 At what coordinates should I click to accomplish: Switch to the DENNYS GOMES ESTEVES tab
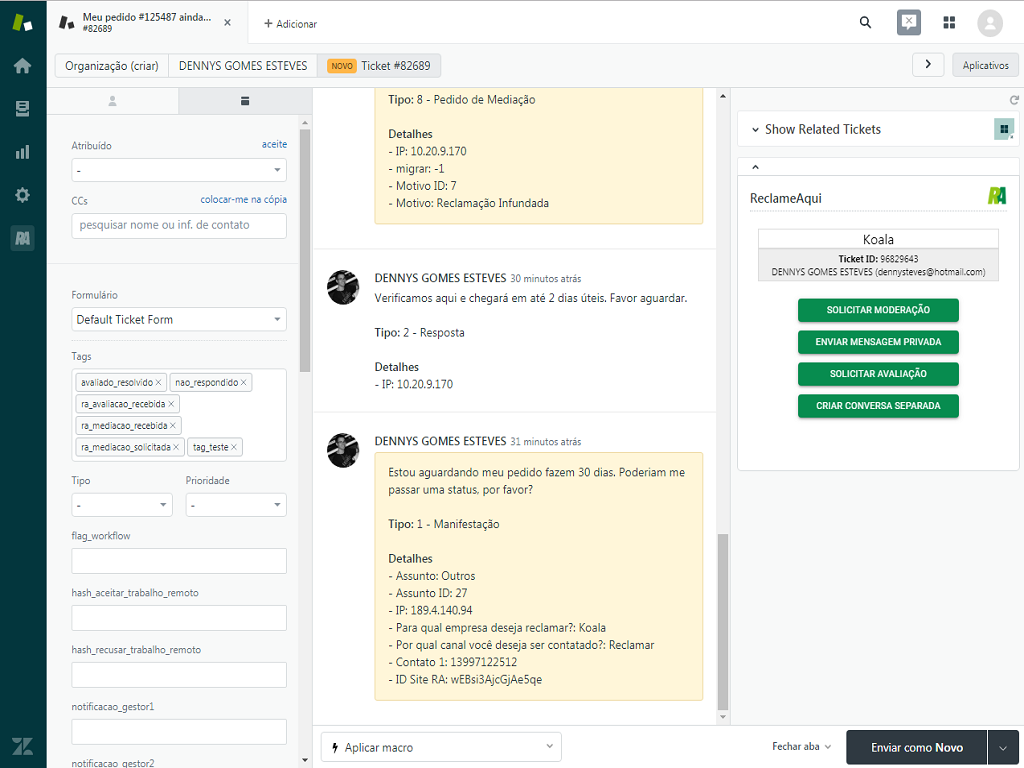tap(243, 66)
